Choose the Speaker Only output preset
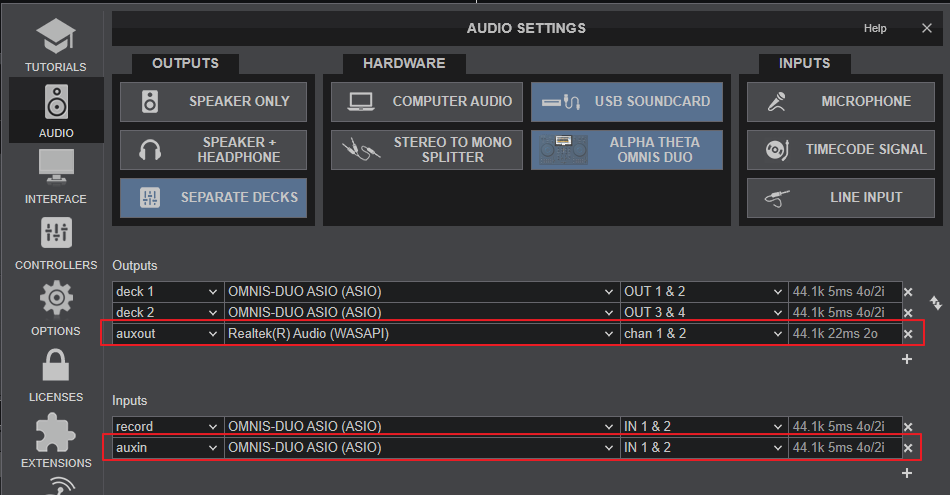The width and height of the screenshot is (950, 495). pyautogui.click(x=213, y=101)
